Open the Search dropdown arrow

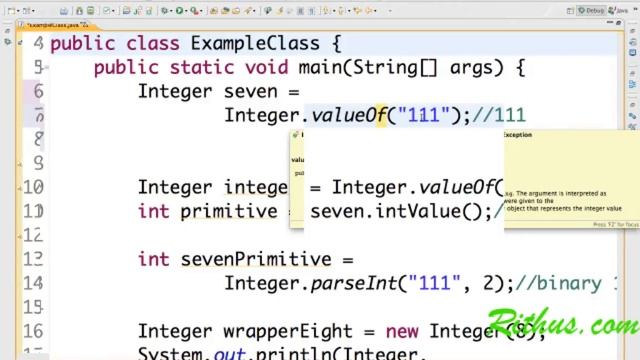click(x=254, y=11)
